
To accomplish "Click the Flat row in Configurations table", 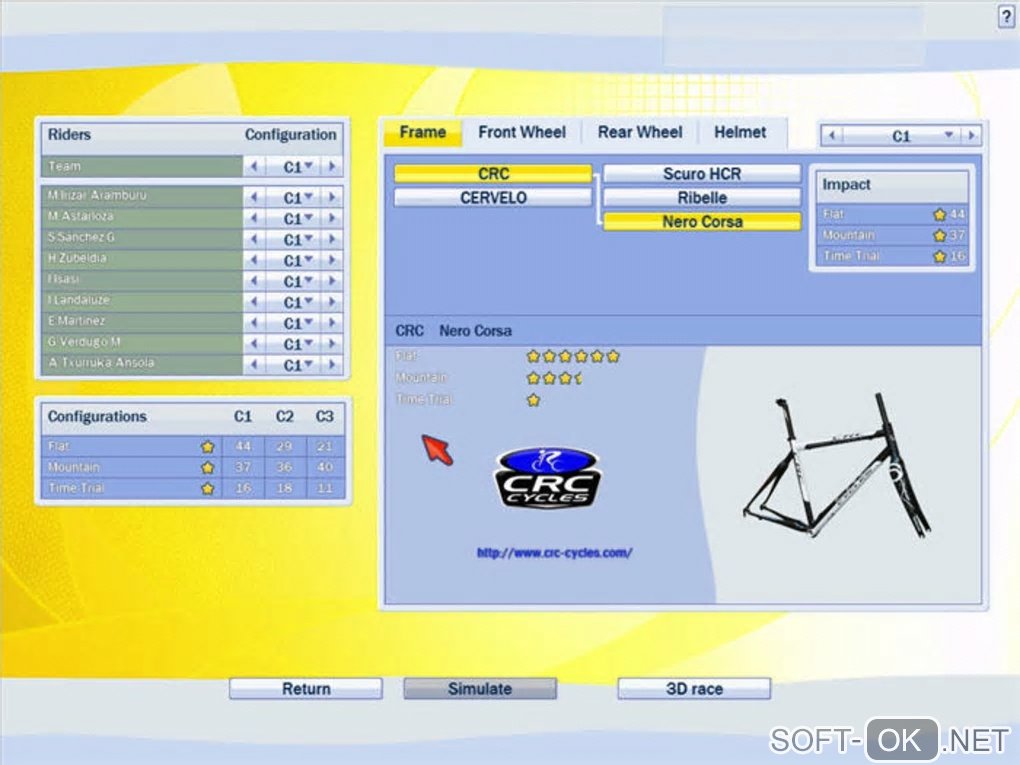I will coord(193,446).
